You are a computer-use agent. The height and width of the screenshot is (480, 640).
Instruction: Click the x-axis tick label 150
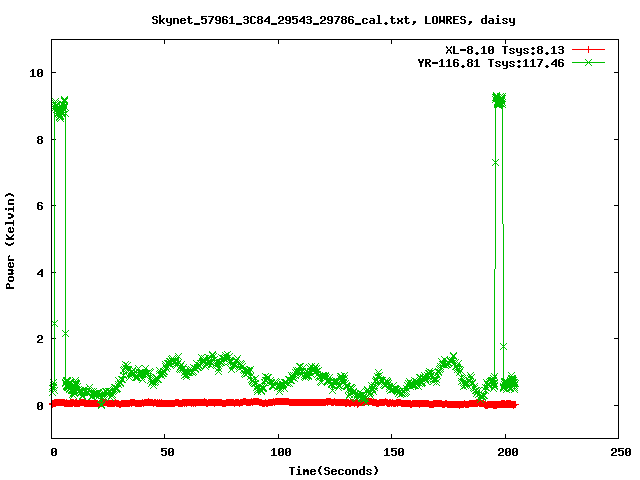[393, 452]
